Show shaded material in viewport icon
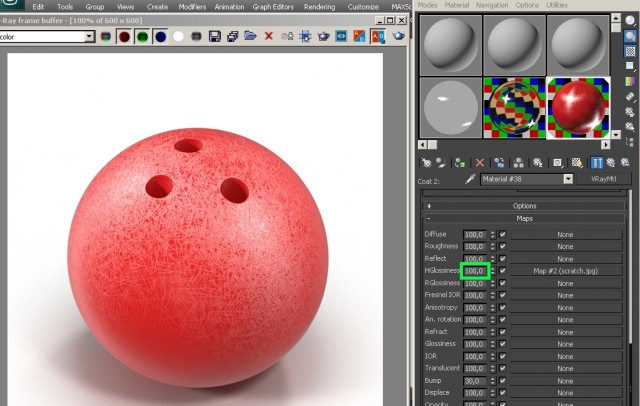Image resolution: width=640 pixels, height=406 pixels. tap(577, 163)
